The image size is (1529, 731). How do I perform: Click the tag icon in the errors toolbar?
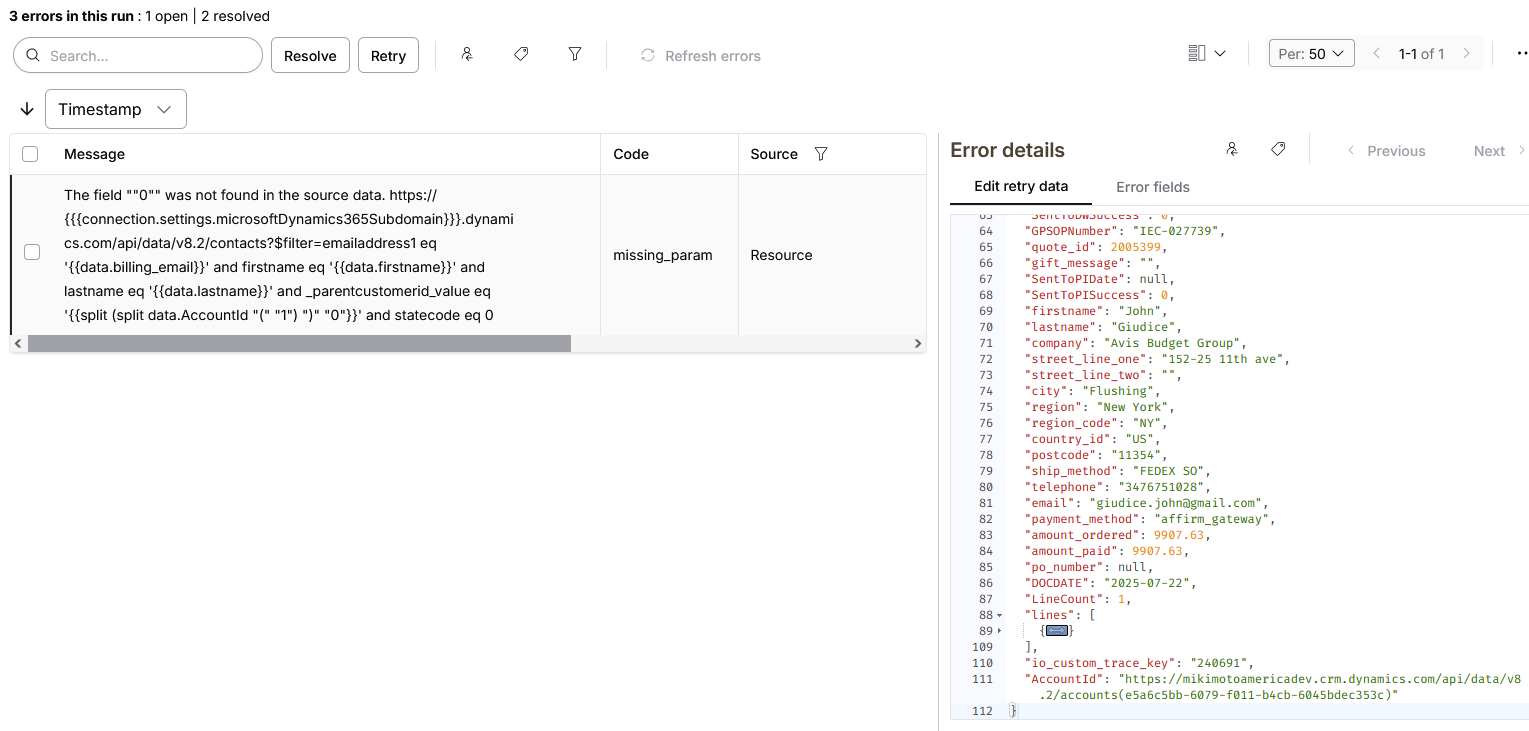pyautogui.click(x=521, y=55)
